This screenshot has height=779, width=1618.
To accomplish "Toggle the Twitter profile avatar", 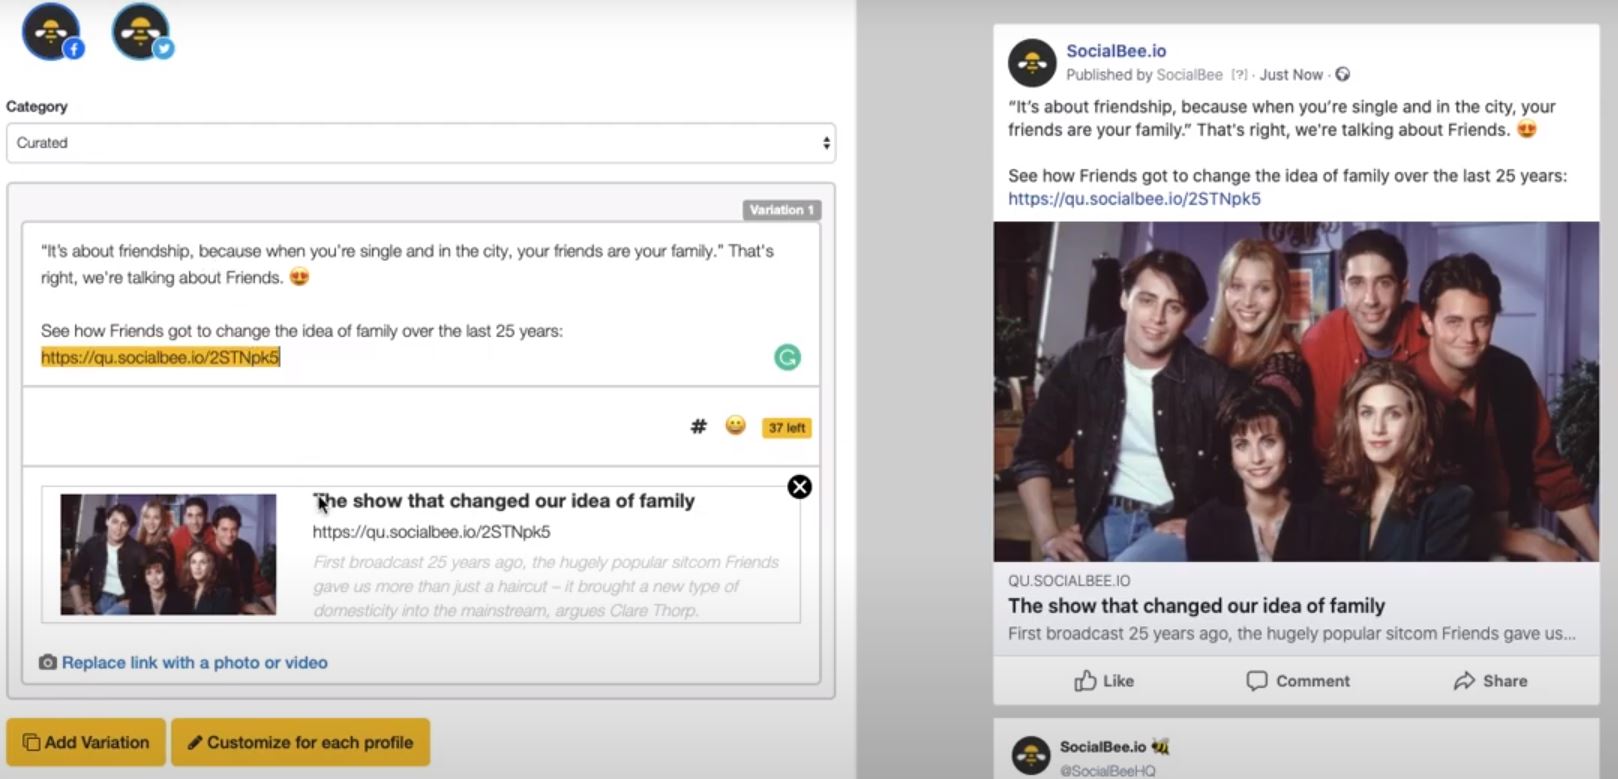I will point(142,32).
